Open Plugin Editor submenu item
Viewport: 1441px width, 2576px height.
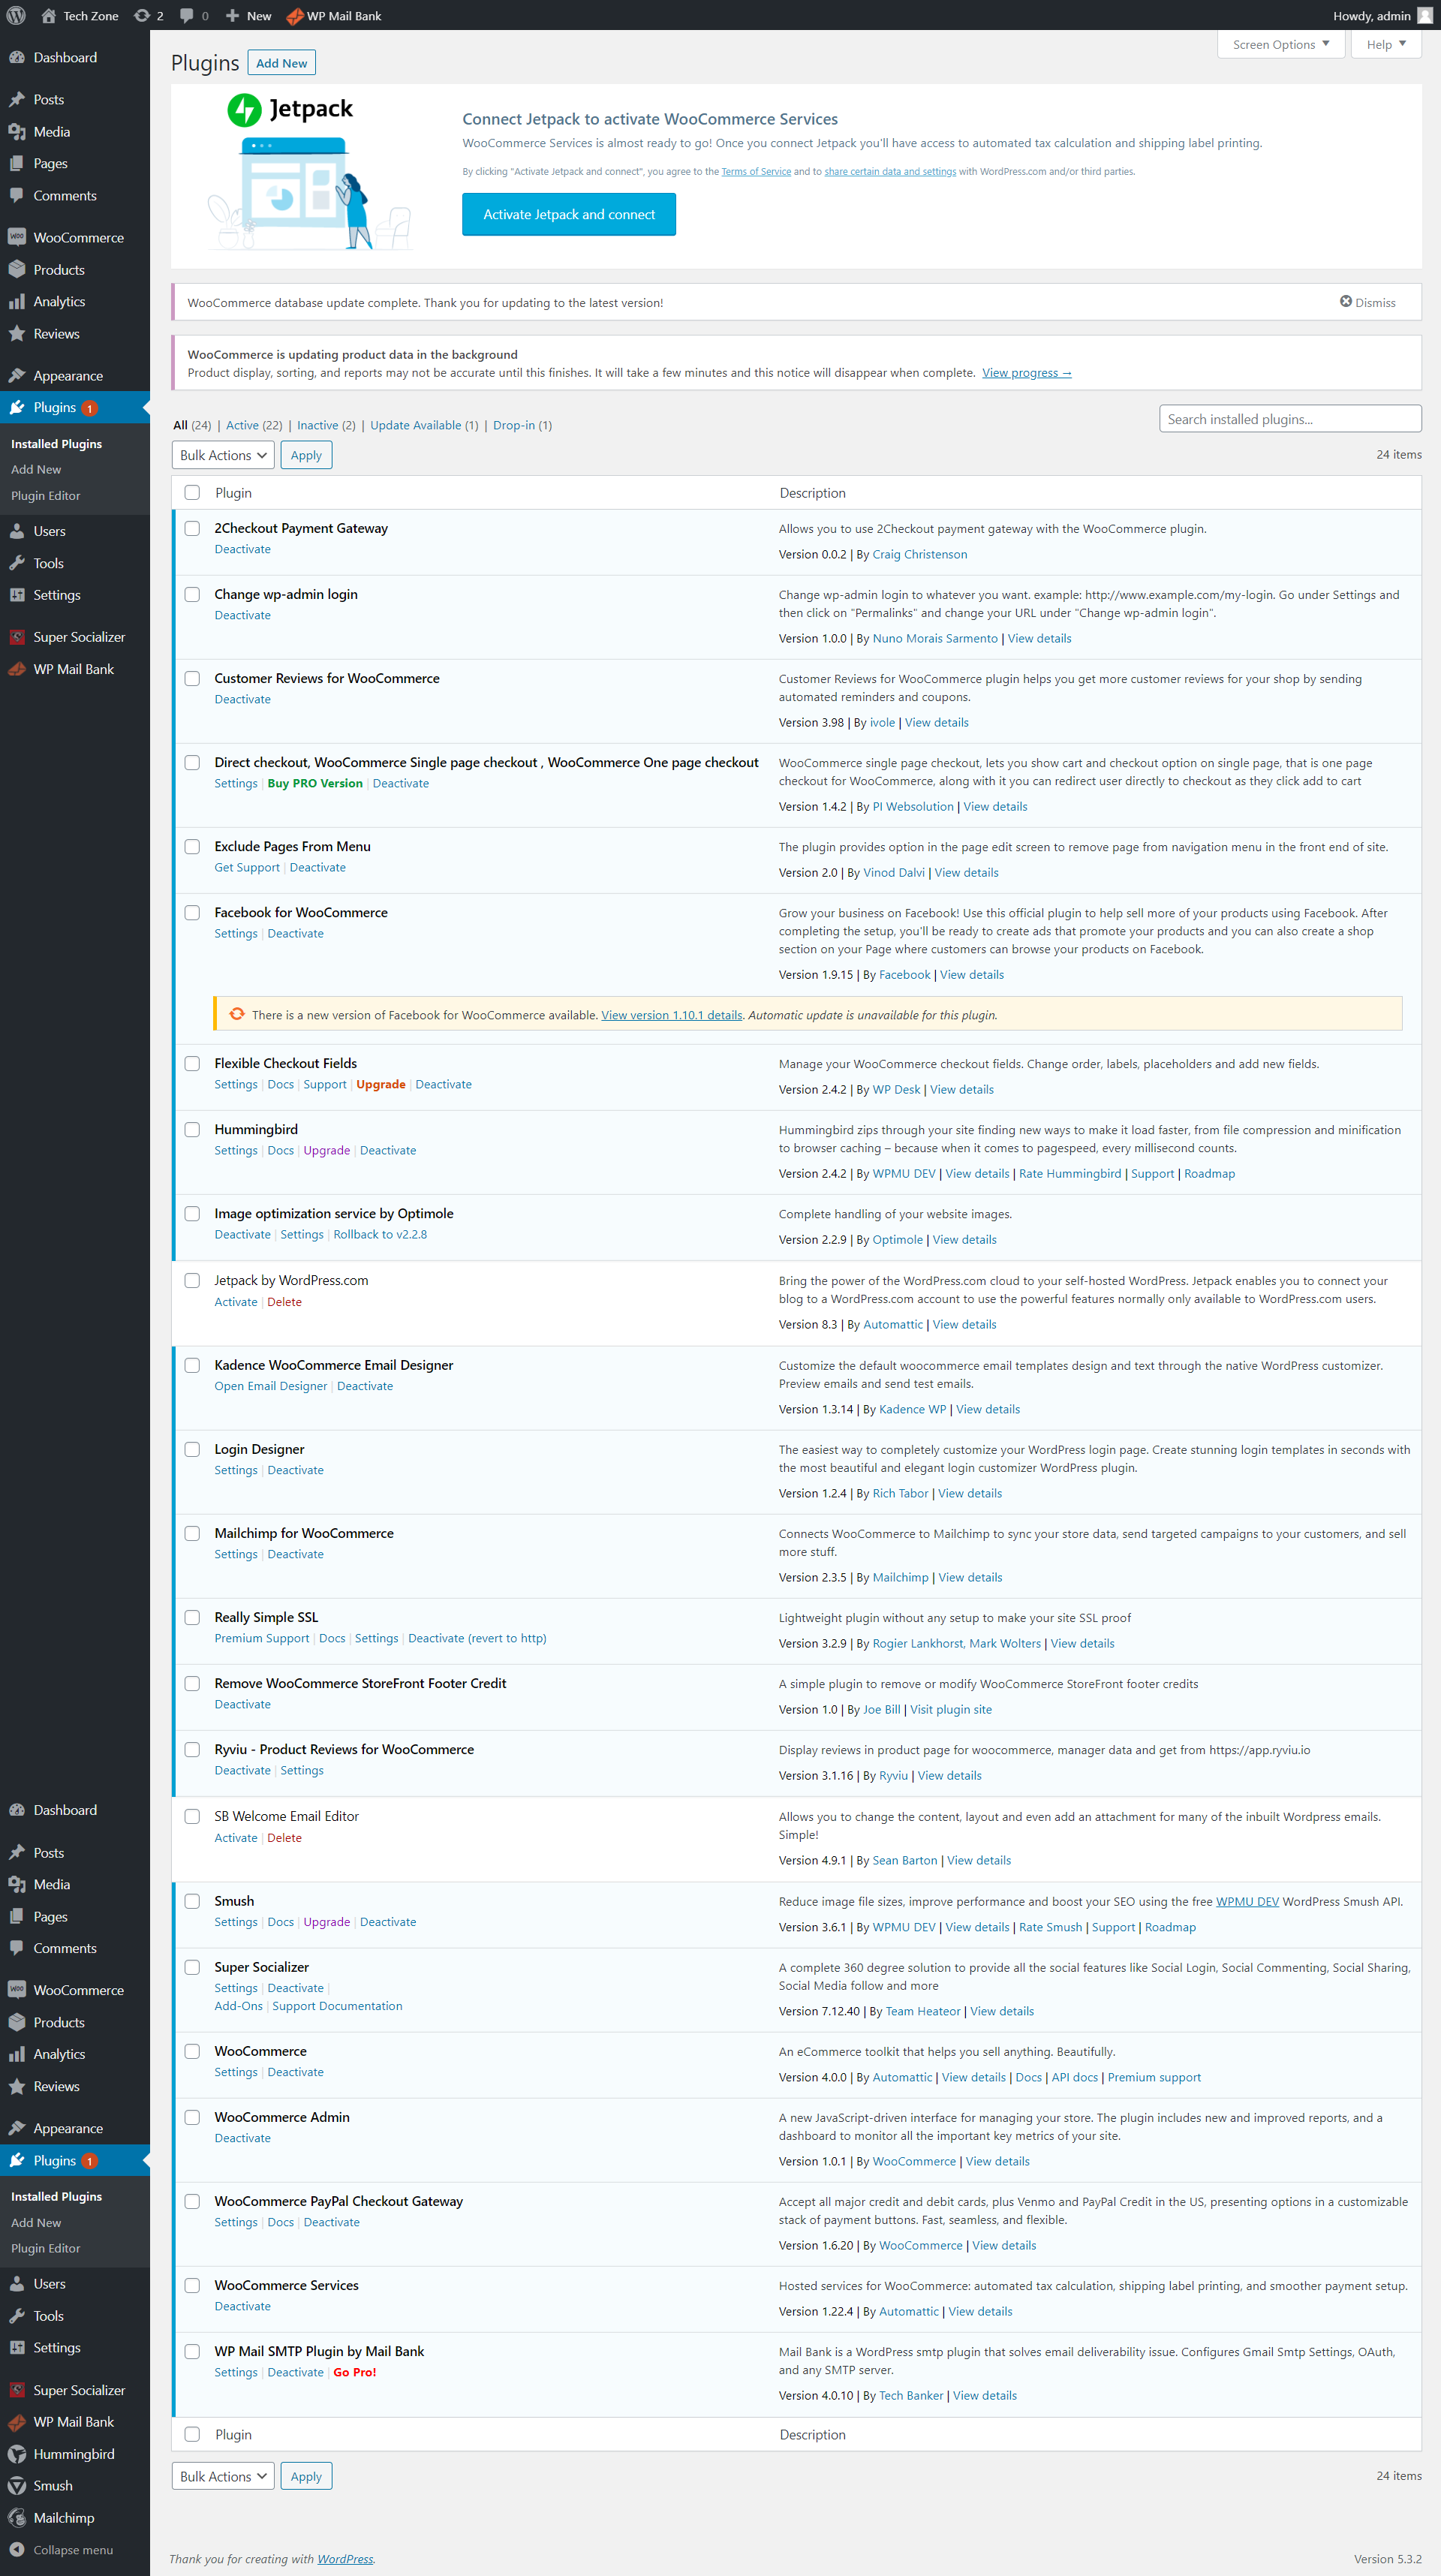pyautogui.click(x=45, y=495)
